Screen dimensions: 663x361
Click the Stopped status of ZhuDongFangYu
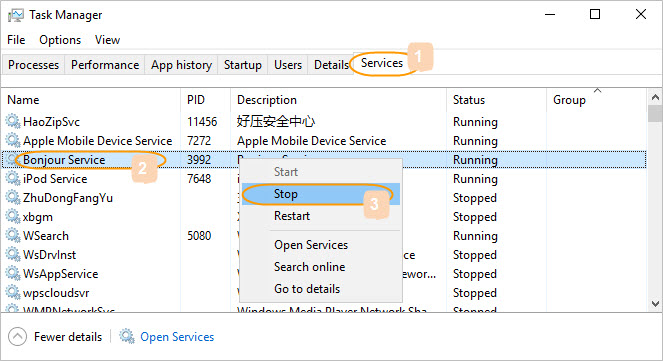pos(474,198)
